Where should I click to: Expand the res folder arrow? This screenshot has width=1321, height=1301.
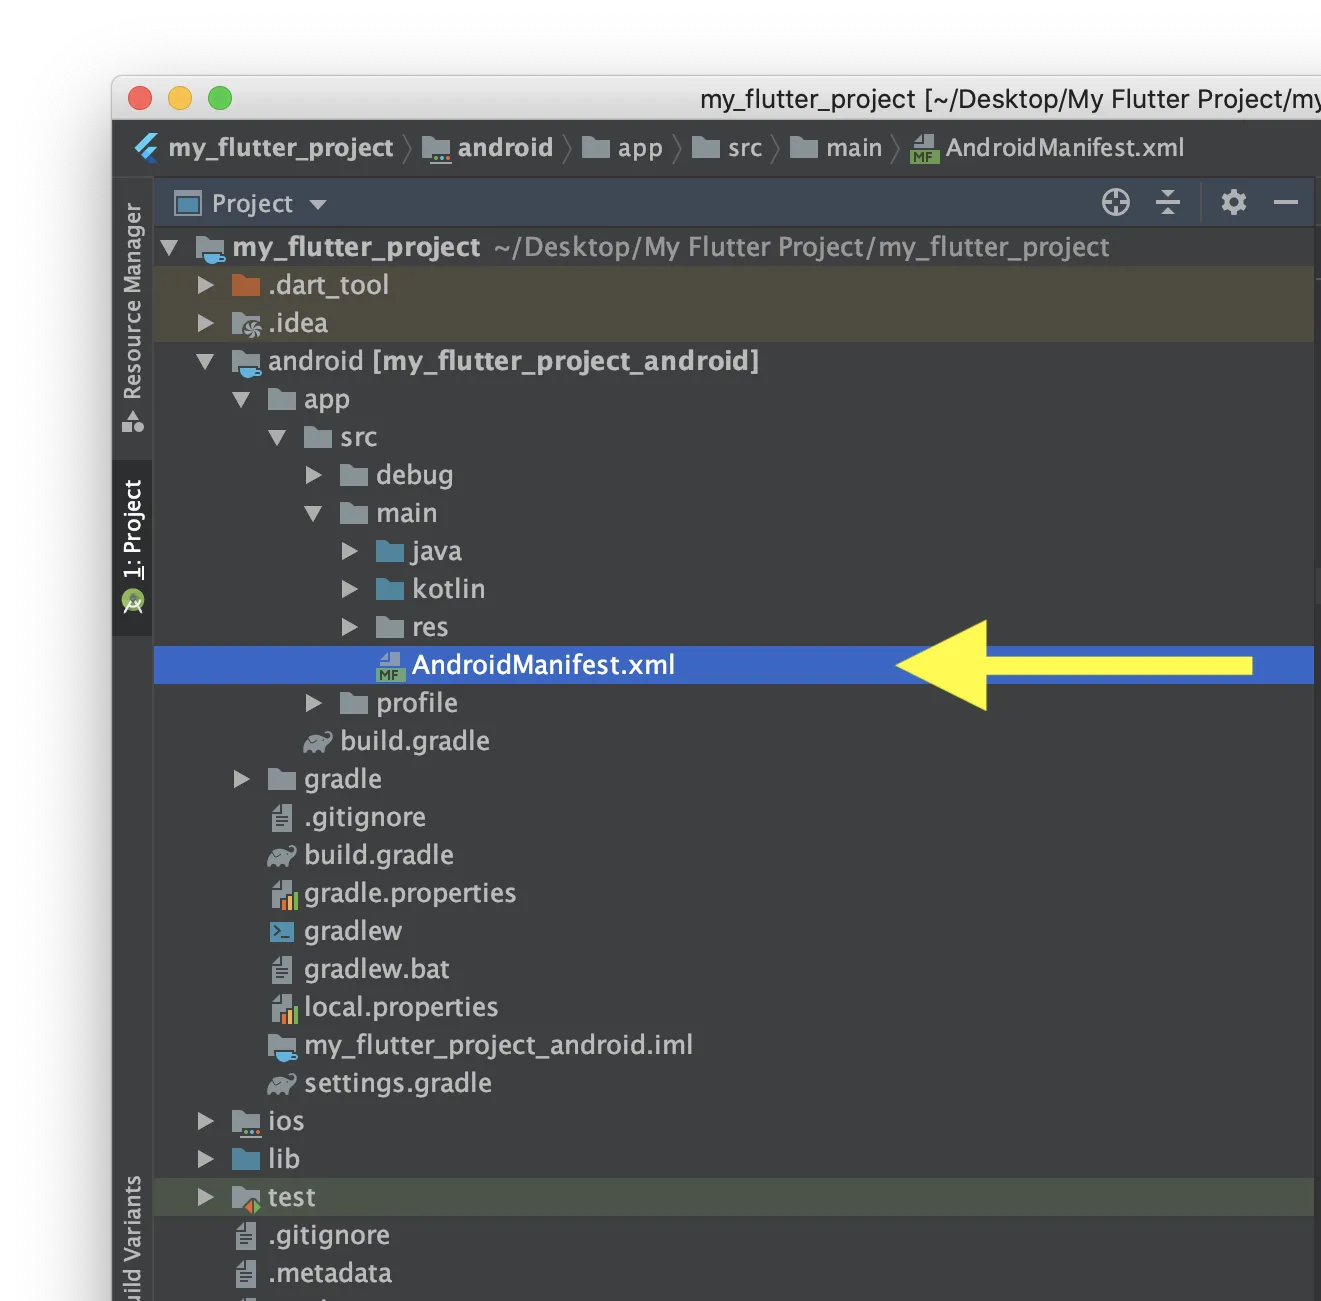pyautogui.click(x=350, y=627)
